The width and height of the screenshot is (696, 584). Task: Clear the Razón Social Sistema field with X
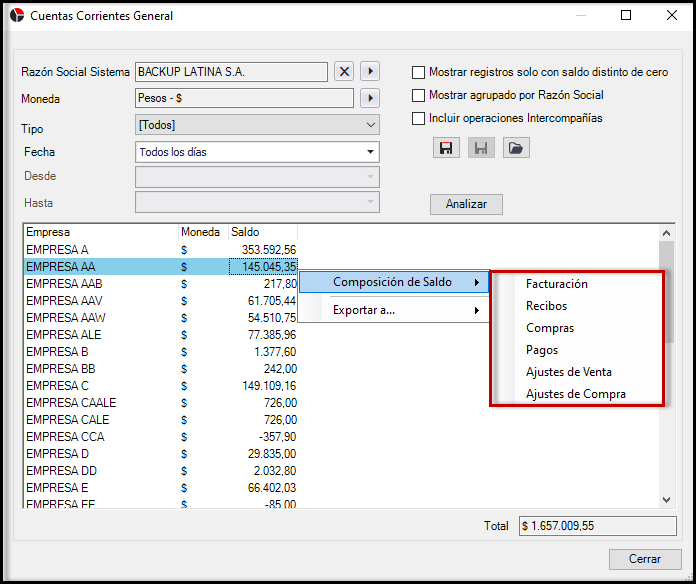point(344,71)
